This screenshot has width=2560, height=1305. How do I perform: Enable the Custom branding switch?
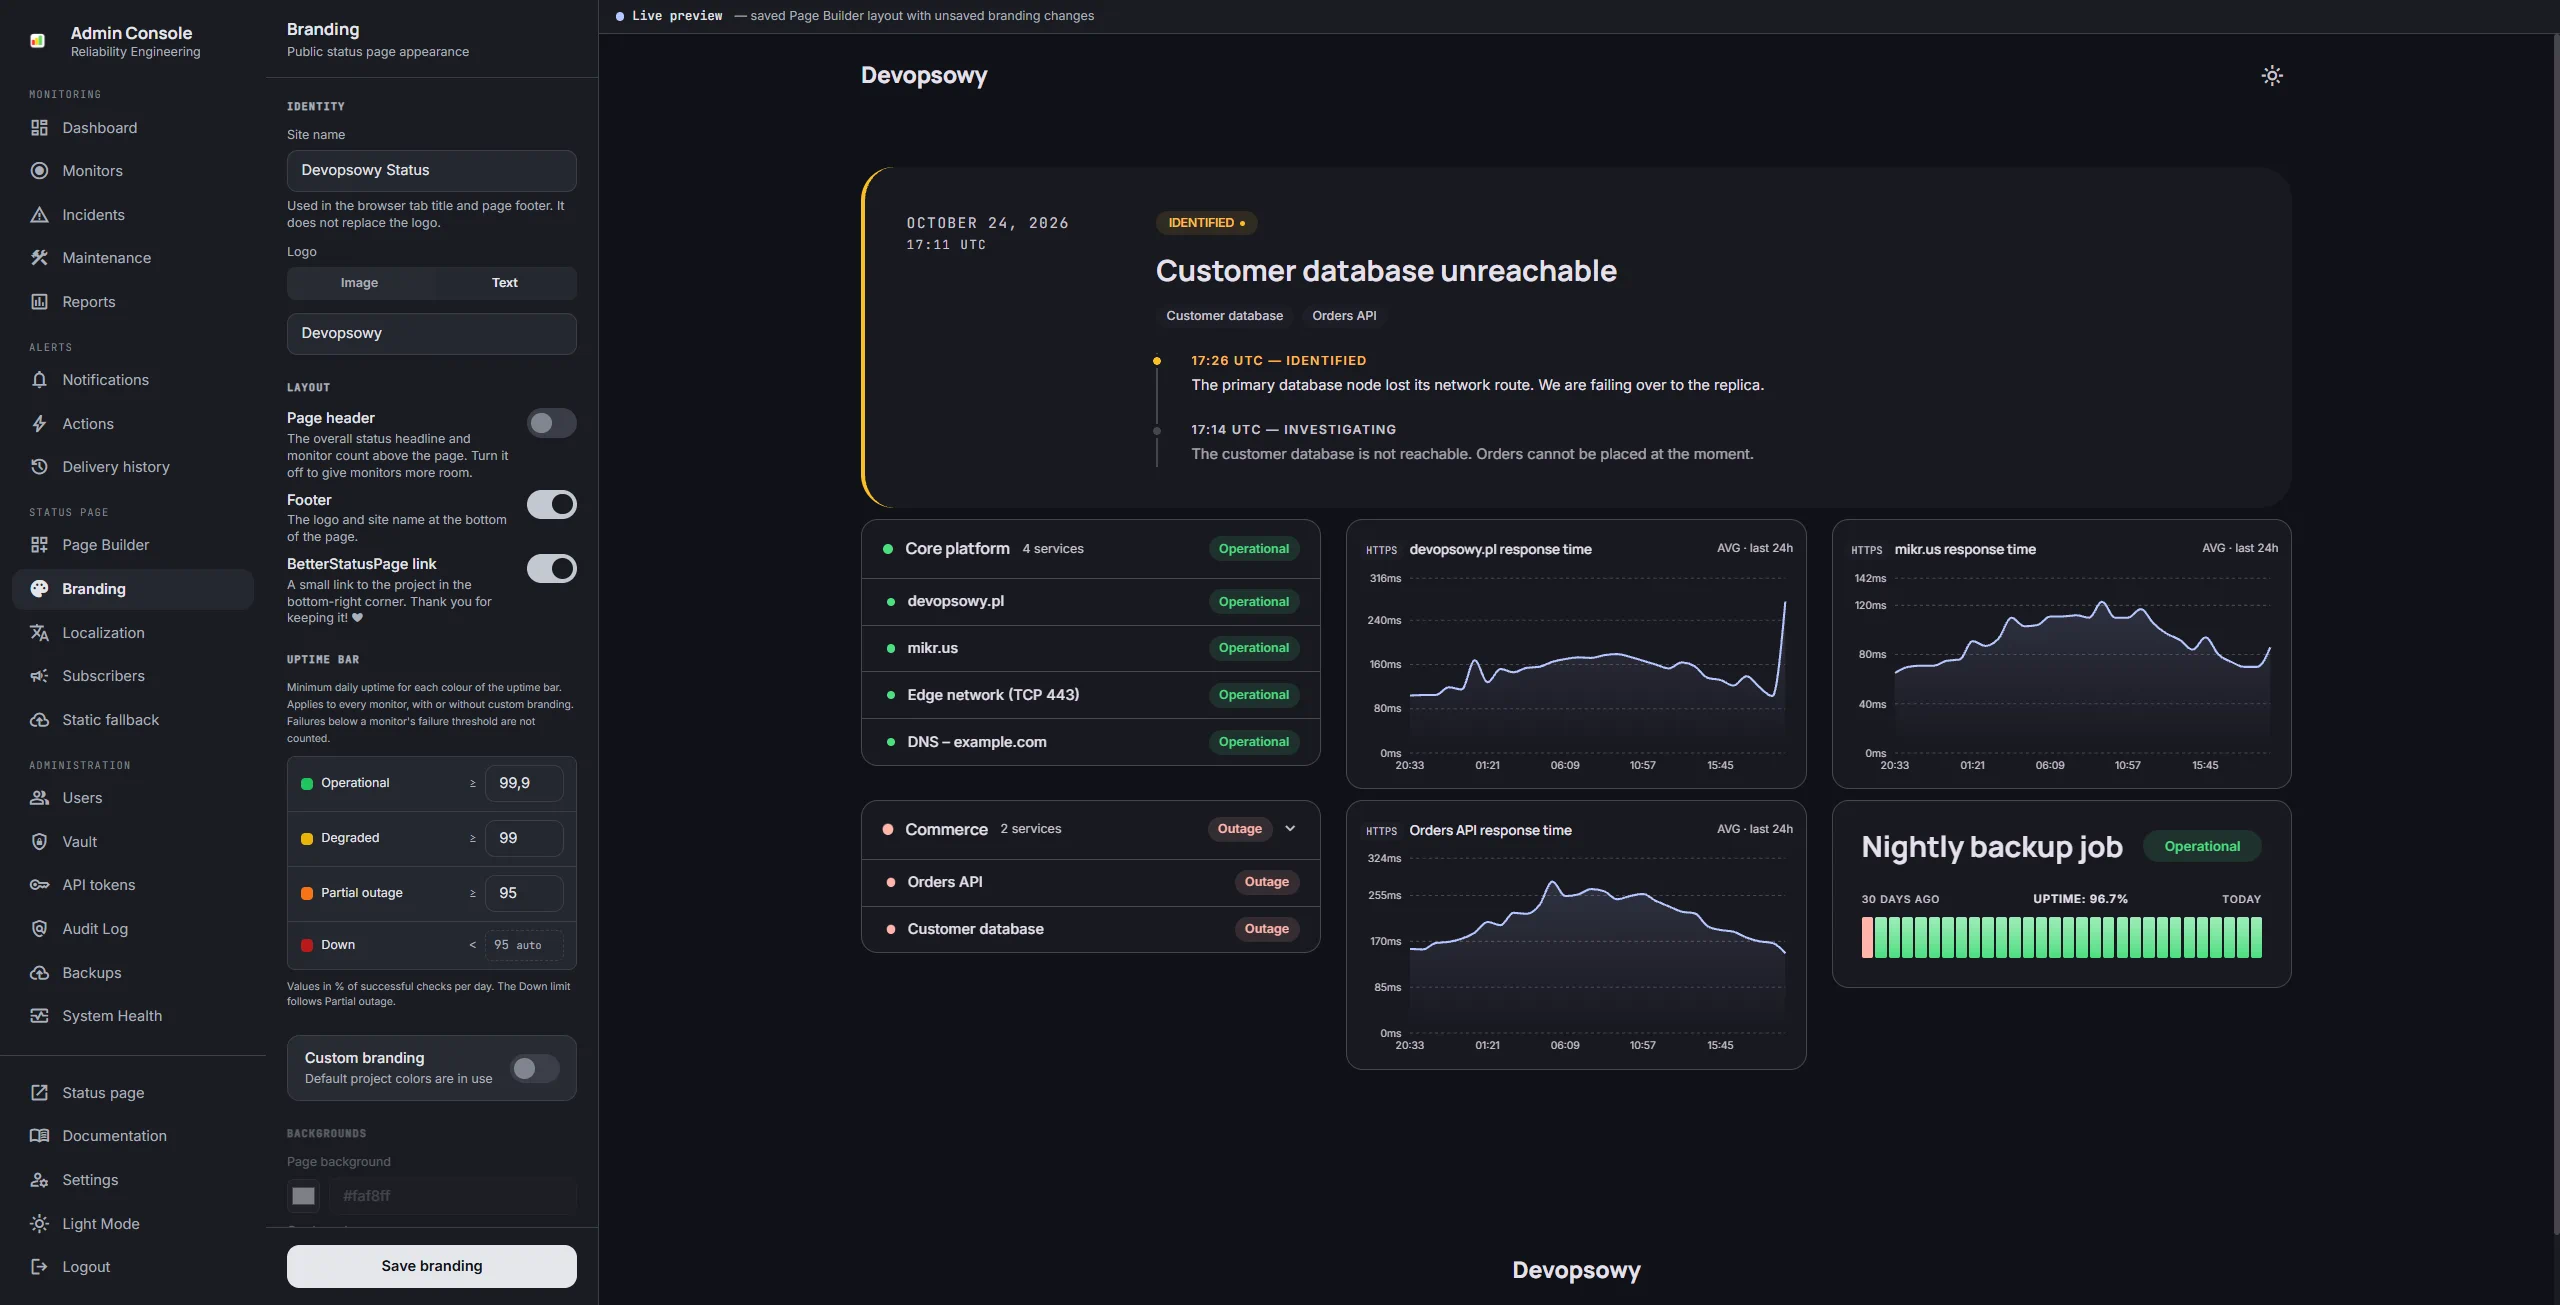[535, 1068]
